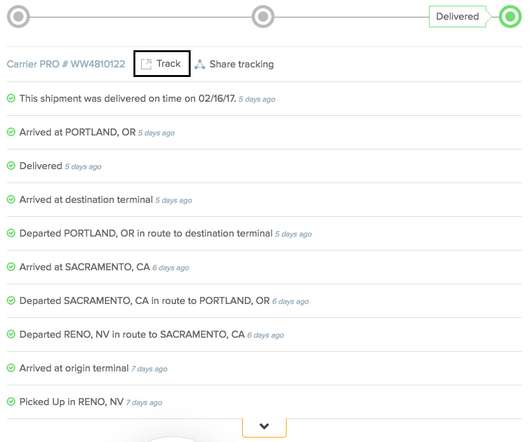Select Carrier PRO # WW4810122 link
The width and height of the screenshot is (530, 442).
coord(66,64)
